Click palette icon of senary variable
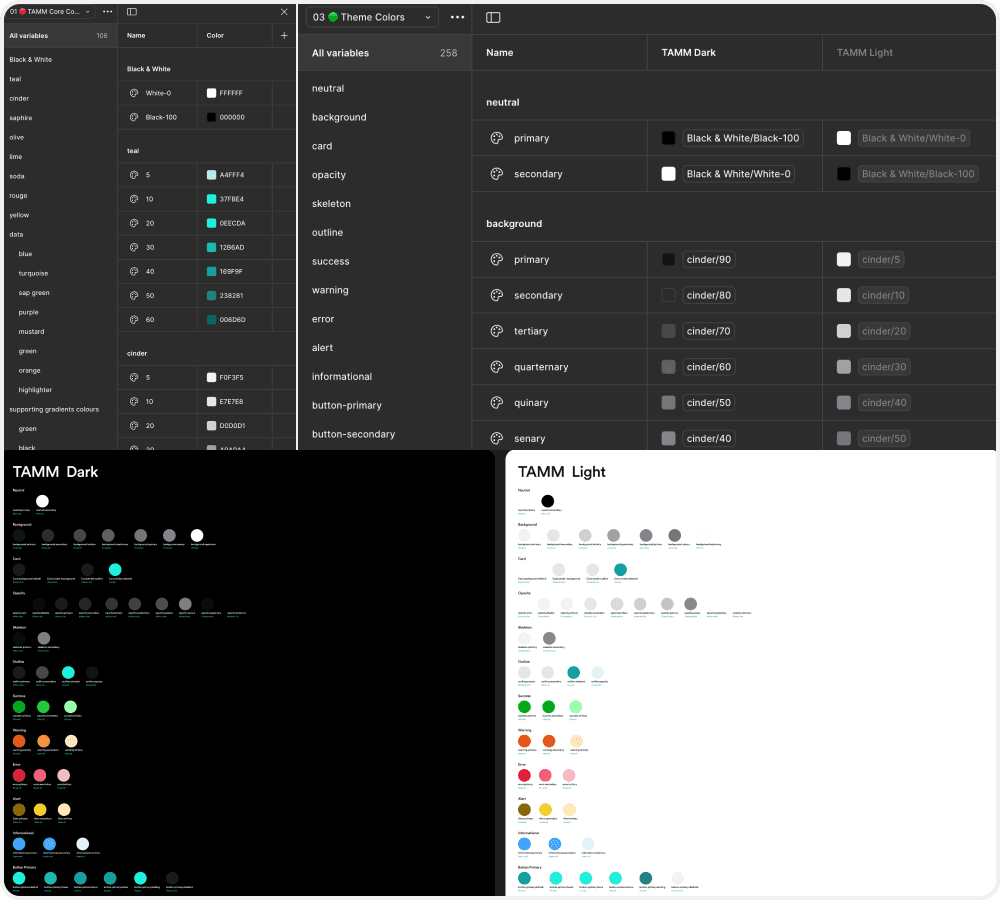Screen dimensions: 1000x900 point(497,438)
